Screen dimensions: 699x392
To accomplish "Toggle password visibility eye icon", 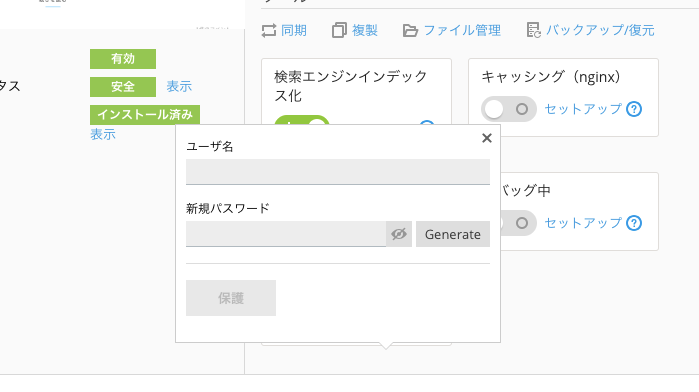I will pos(399,234).
